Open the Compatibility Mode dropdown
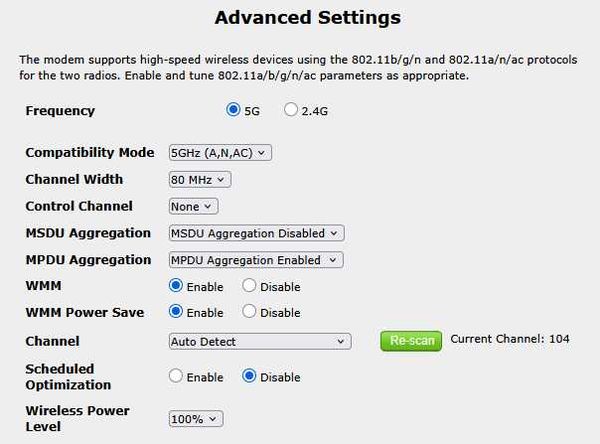Screen dimensions: 600x444 220,153
